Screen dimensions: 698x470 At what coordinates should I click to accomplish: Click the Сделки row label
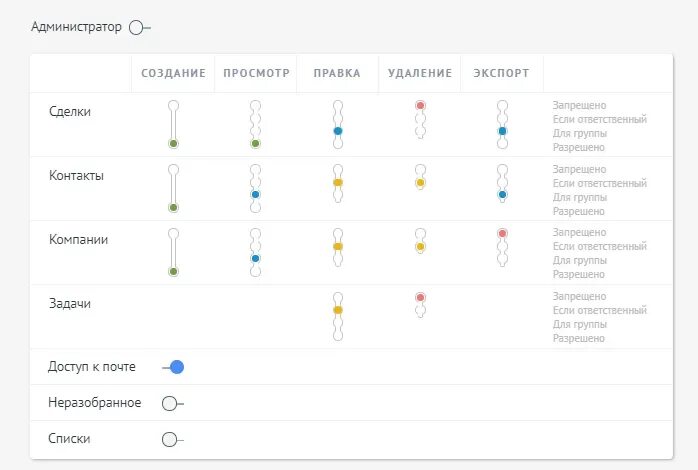point(70,112)
